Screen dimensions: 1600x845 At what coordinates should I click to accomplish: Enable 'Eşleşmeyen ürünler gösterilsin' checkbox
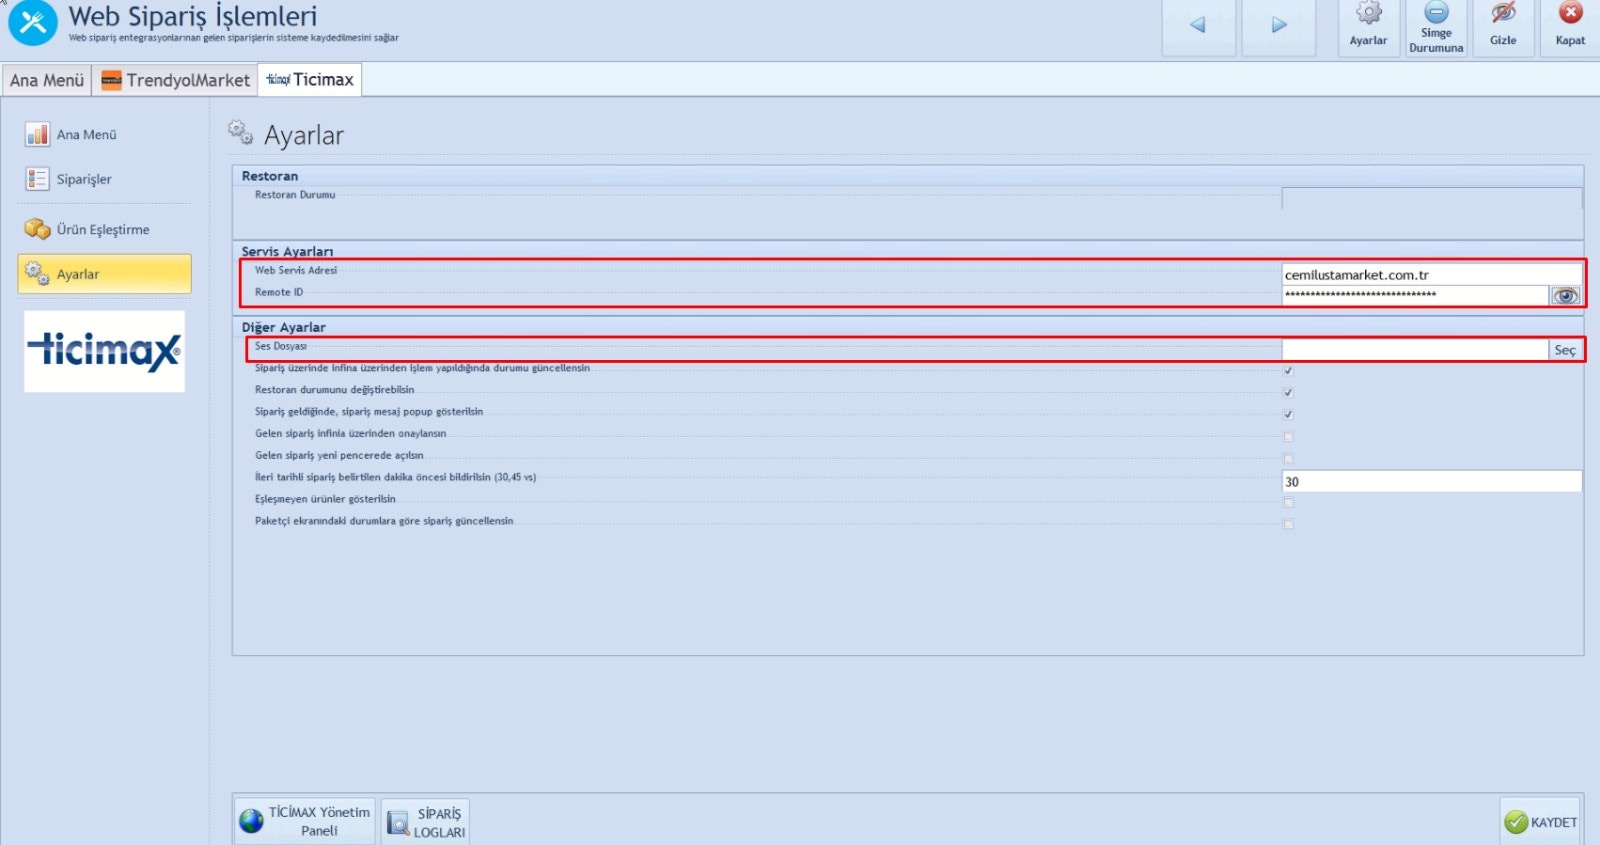1288,502
